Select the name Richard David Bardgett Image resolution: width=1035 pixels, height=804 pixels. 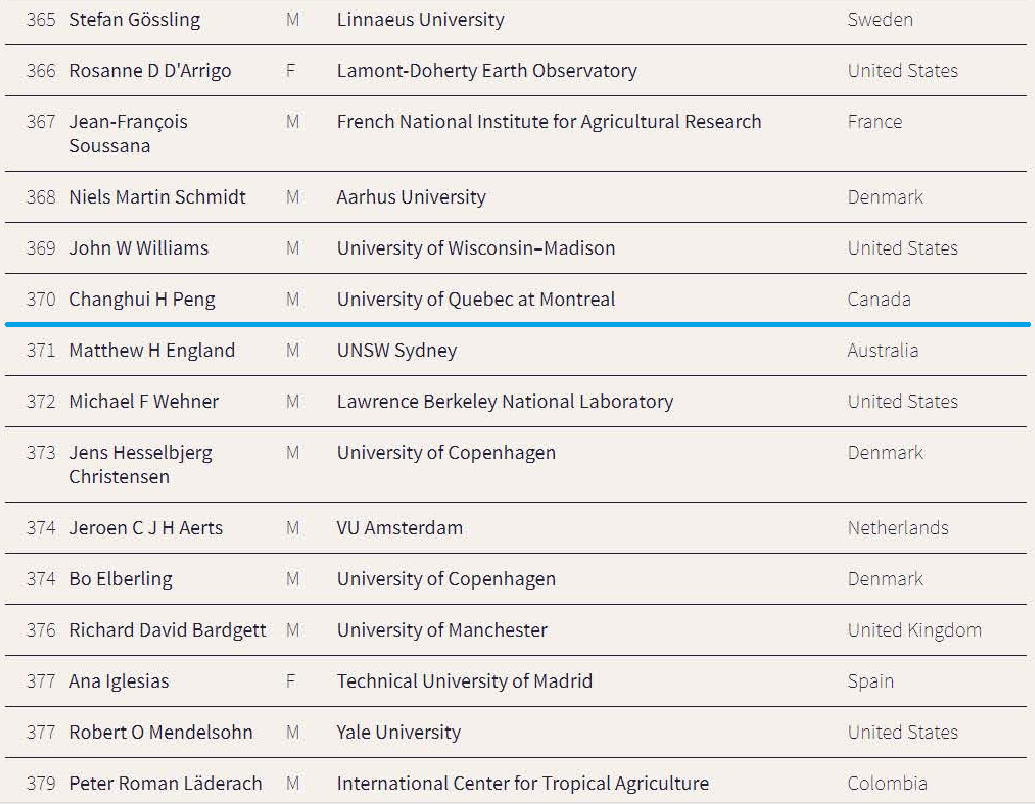pos(168,630)
